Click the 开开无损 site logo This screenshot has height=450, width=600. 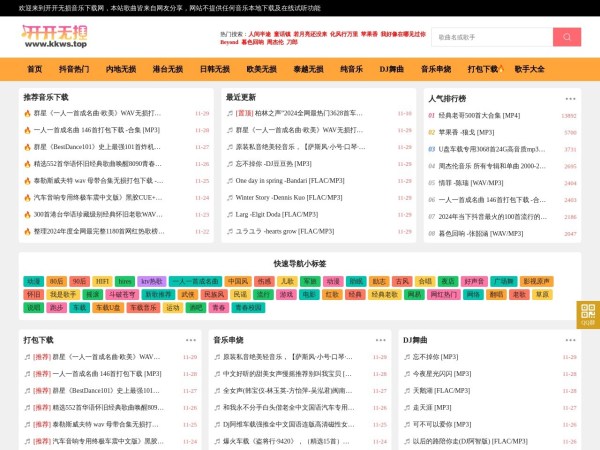(60, 37)
